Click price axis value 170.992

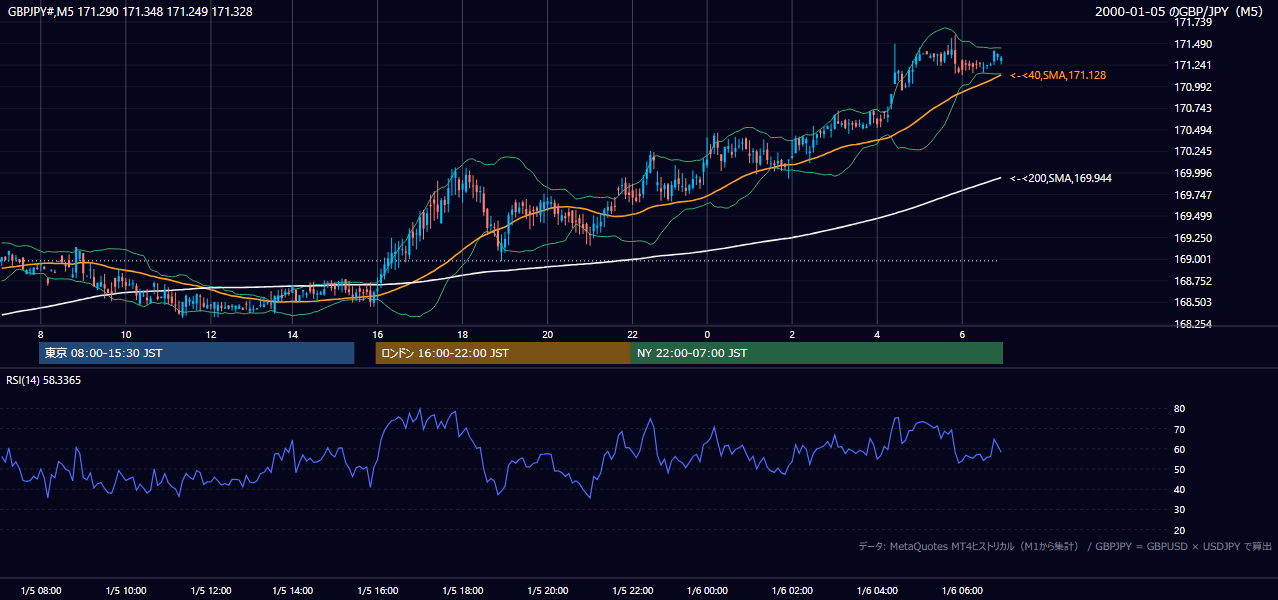pyautogui.click(x=1192, y=87)
